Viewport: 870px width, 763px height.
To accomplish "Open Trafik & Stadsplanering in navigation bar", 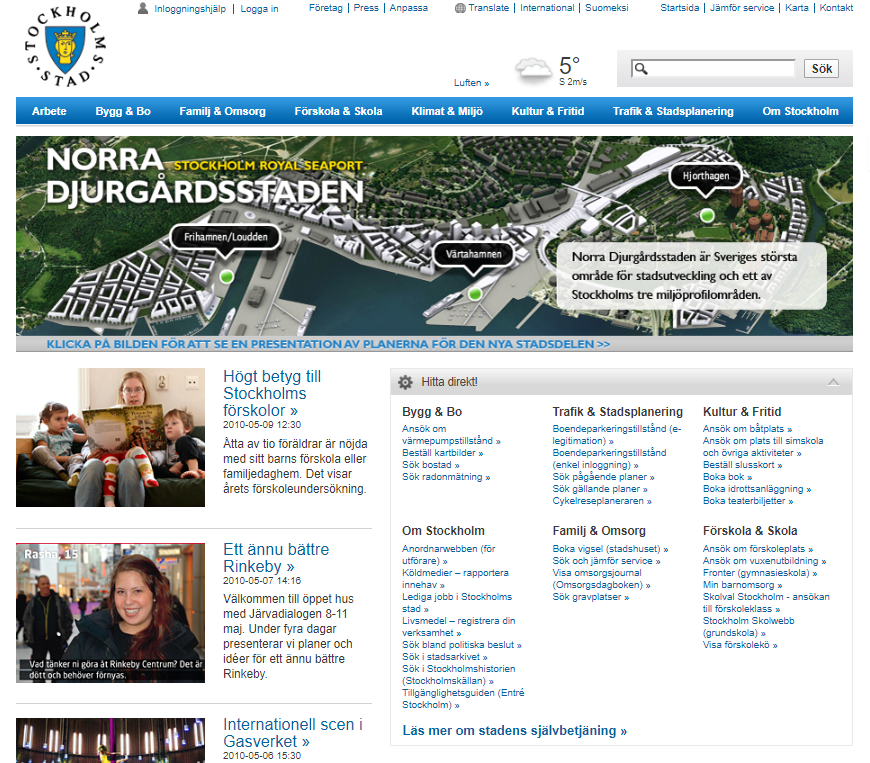I will coord(673,111).
